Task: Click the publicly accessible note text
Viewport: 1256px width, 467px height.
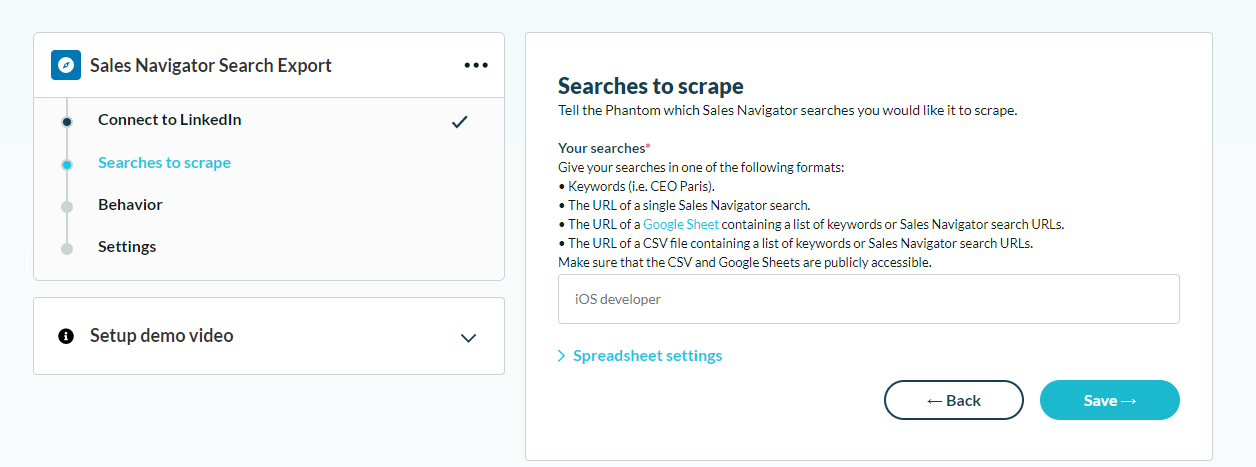Action: pyautogui.click(x=745, y=262)
